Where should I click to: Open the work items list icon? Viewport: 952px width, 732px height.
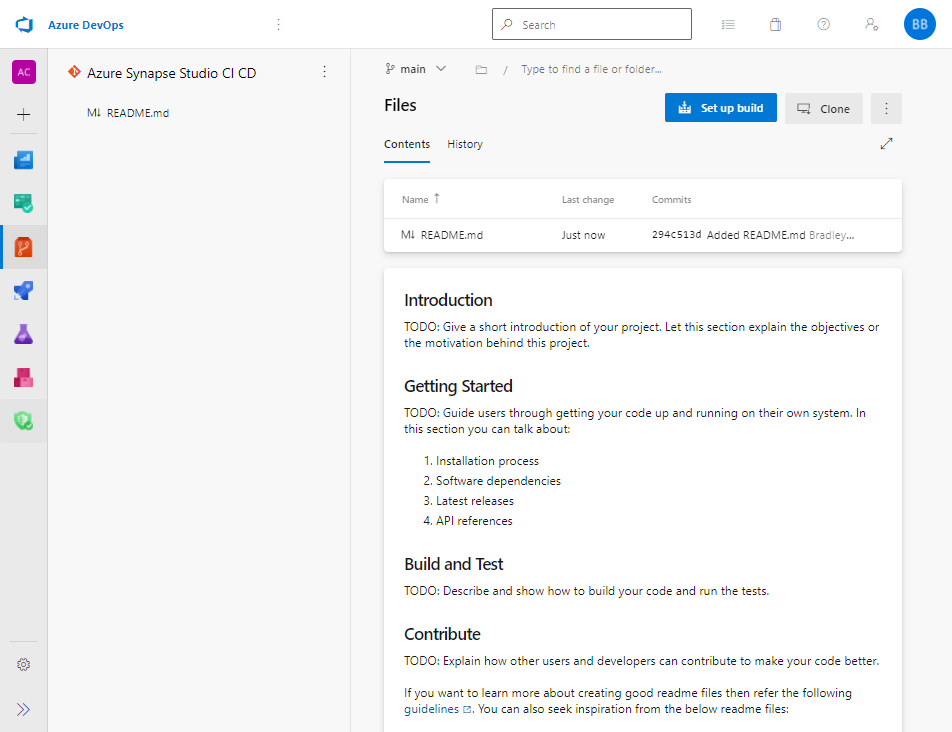(x=728, y=24)
